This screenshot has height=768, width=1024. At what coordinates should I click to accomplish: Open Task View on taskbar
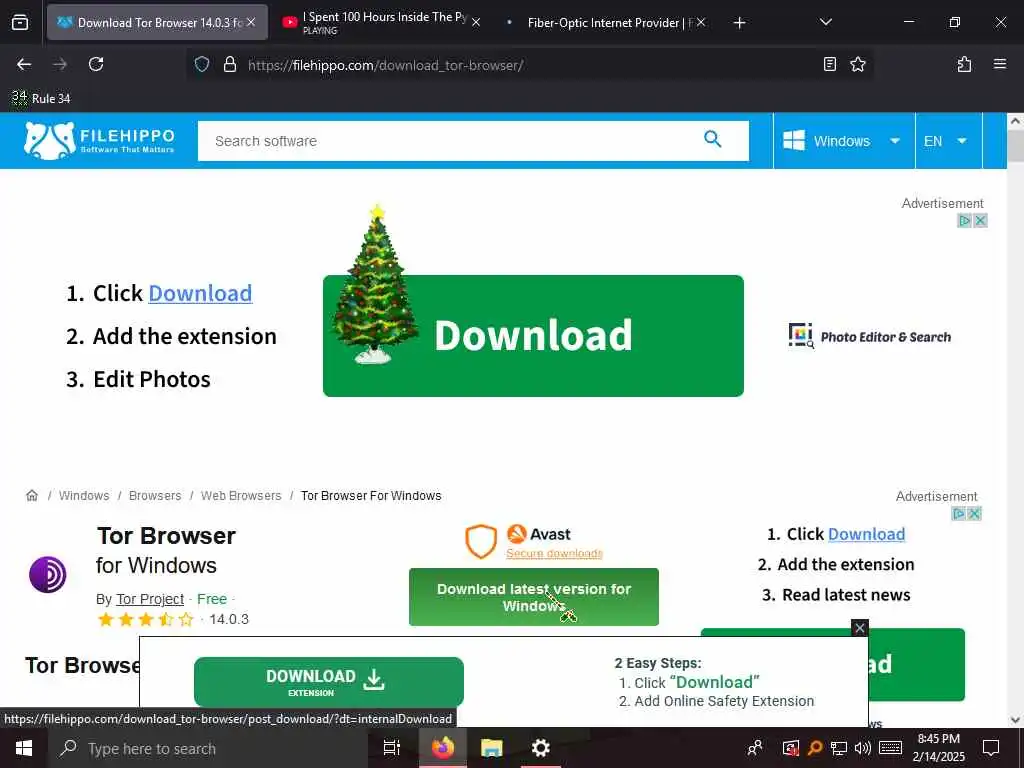pos(391,748)
